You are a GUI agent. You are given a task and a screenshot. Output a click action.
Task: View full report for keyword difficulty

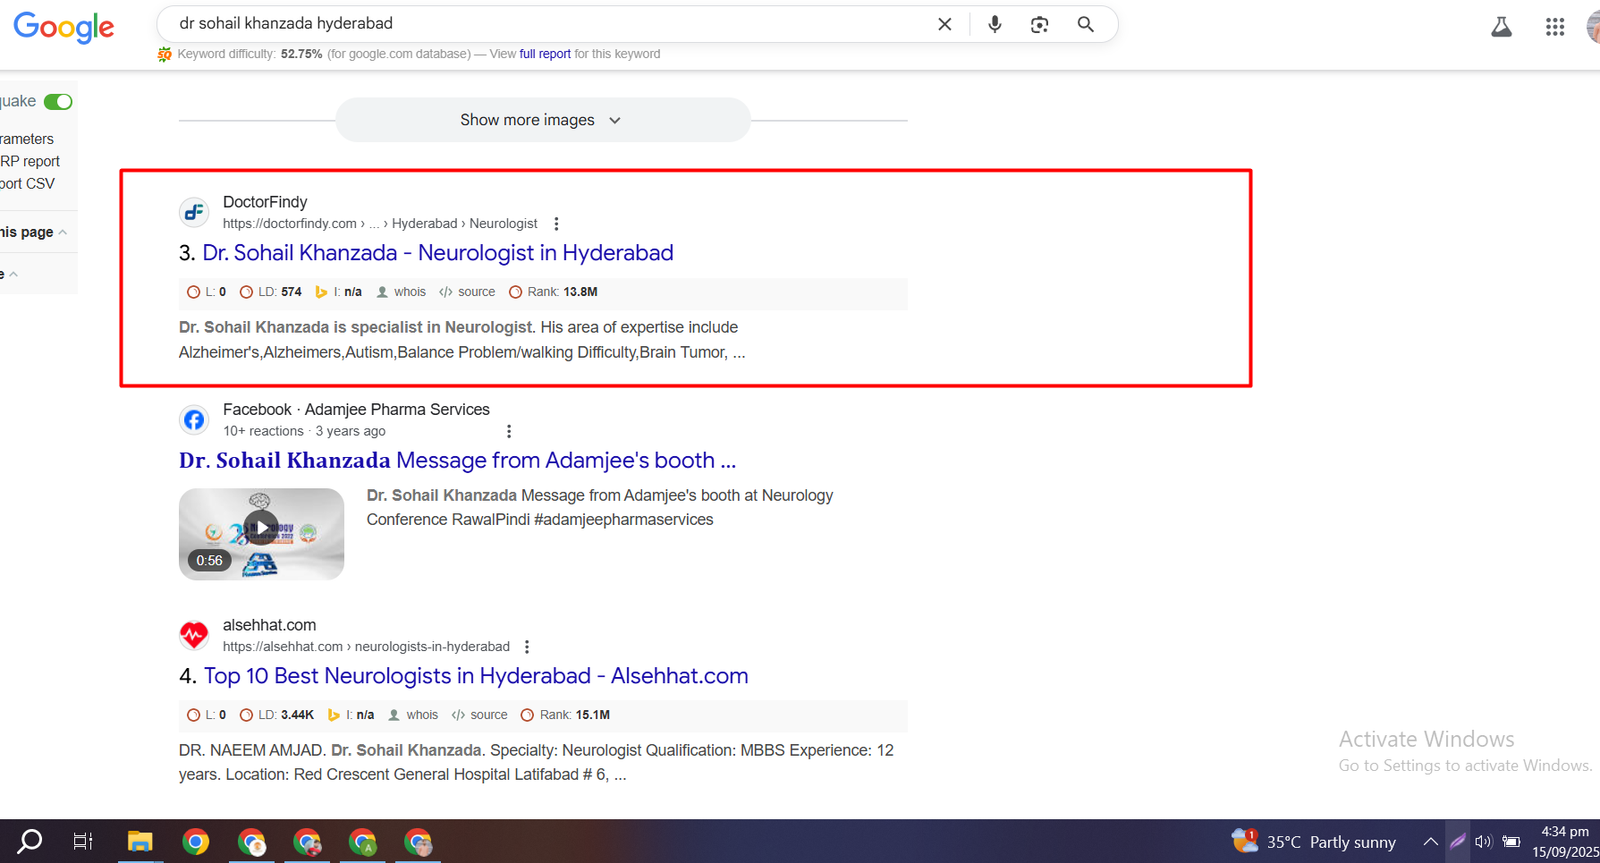544,54
